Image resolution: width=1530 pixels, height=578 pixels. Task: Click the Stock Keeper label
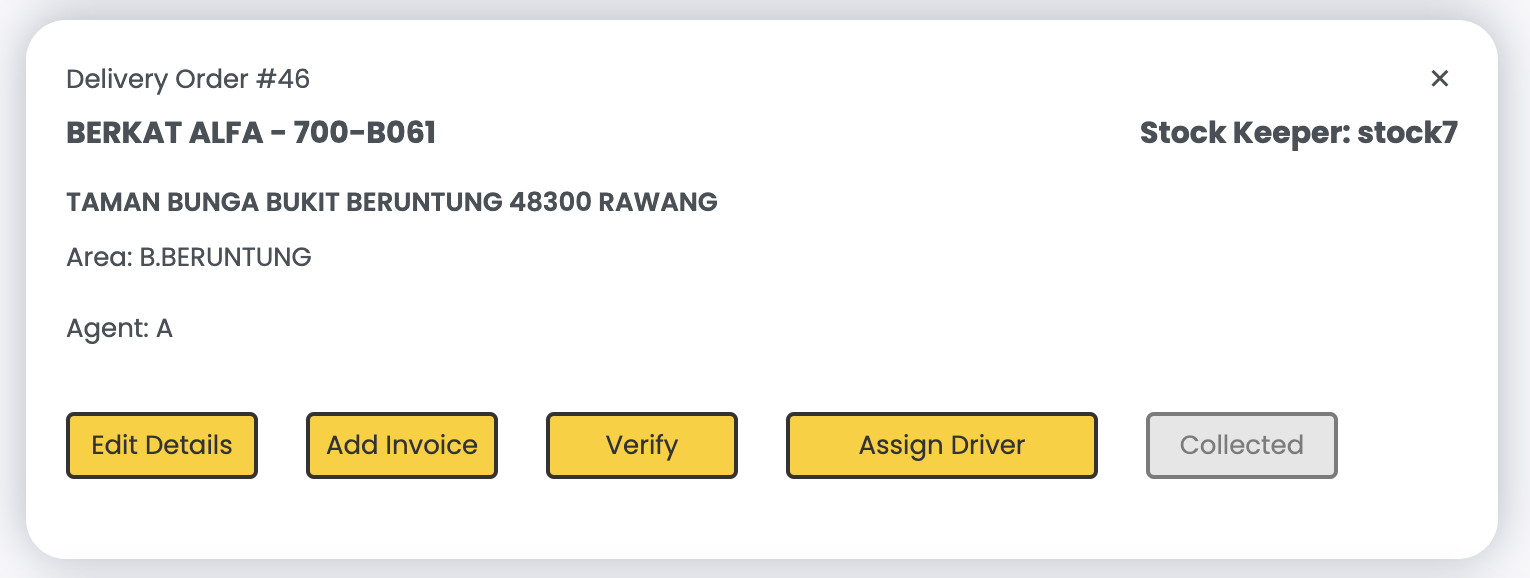pyautogui.click(x=1245, y=133)
